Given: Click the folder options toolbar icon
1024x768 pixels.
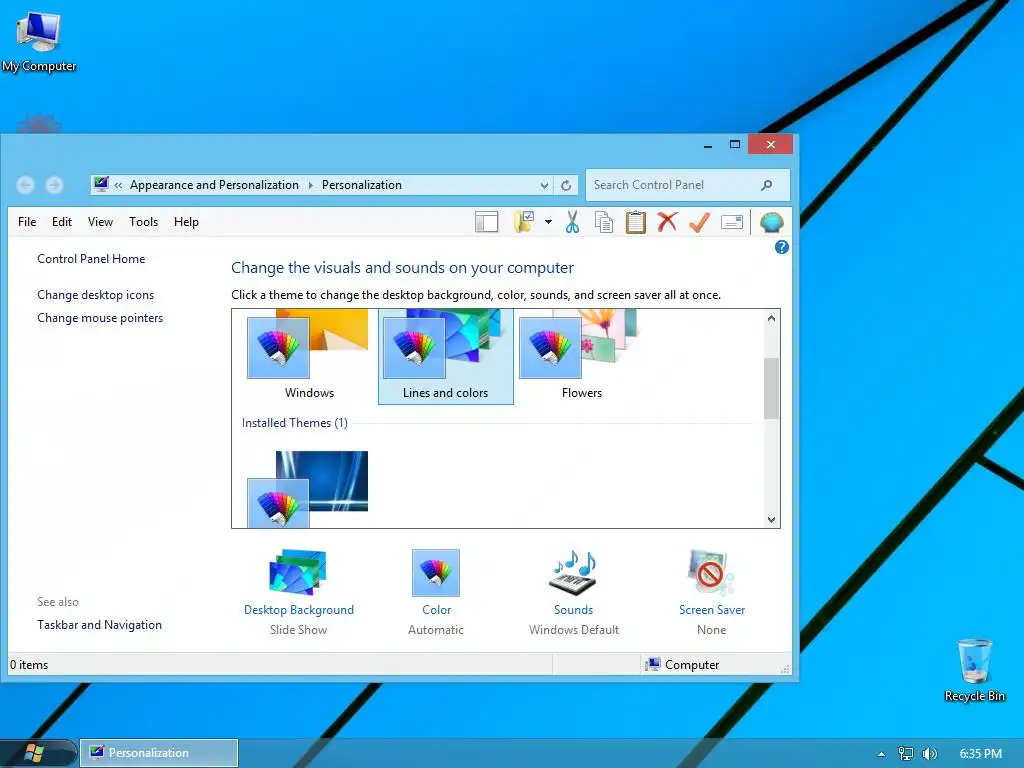Looking at the screenshot, I should (524, 222).
